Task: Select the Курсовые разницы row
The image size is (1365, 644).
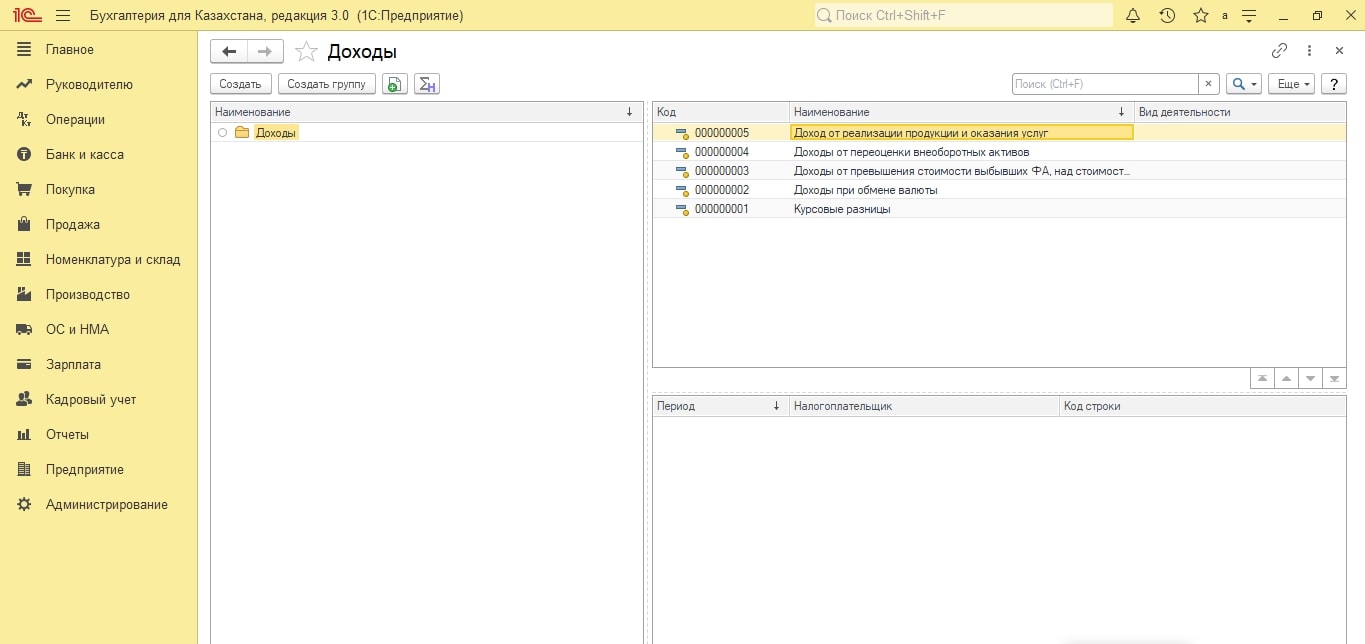Action: 841,209
